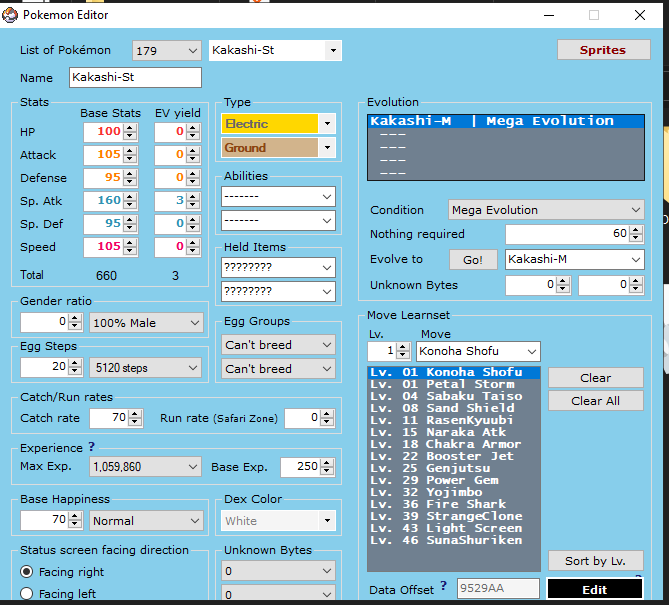
Task: Select the Facing right radio button
Action: coord(27,572)
